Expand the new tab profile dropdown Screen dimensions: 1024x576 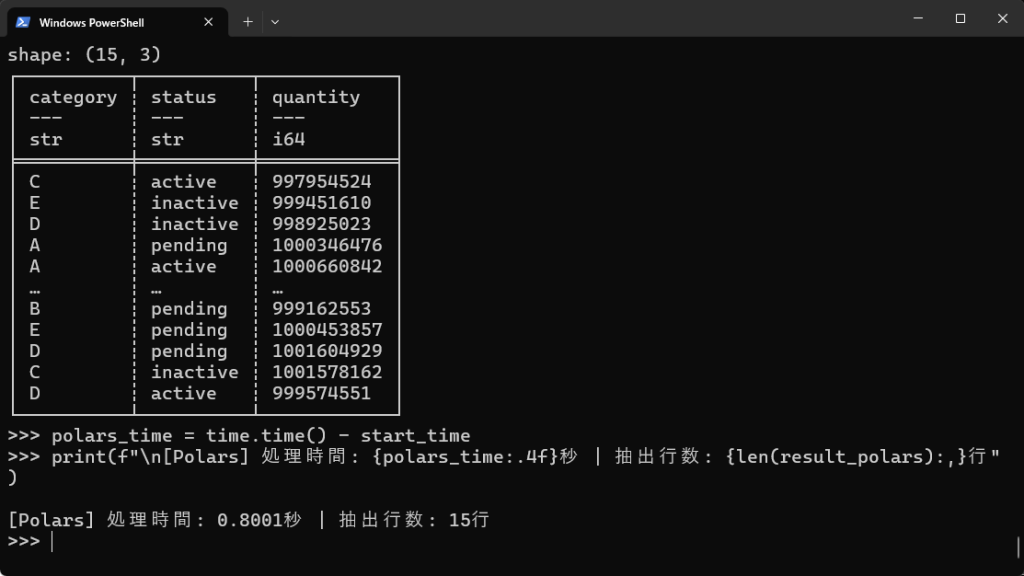pos(275,21)
